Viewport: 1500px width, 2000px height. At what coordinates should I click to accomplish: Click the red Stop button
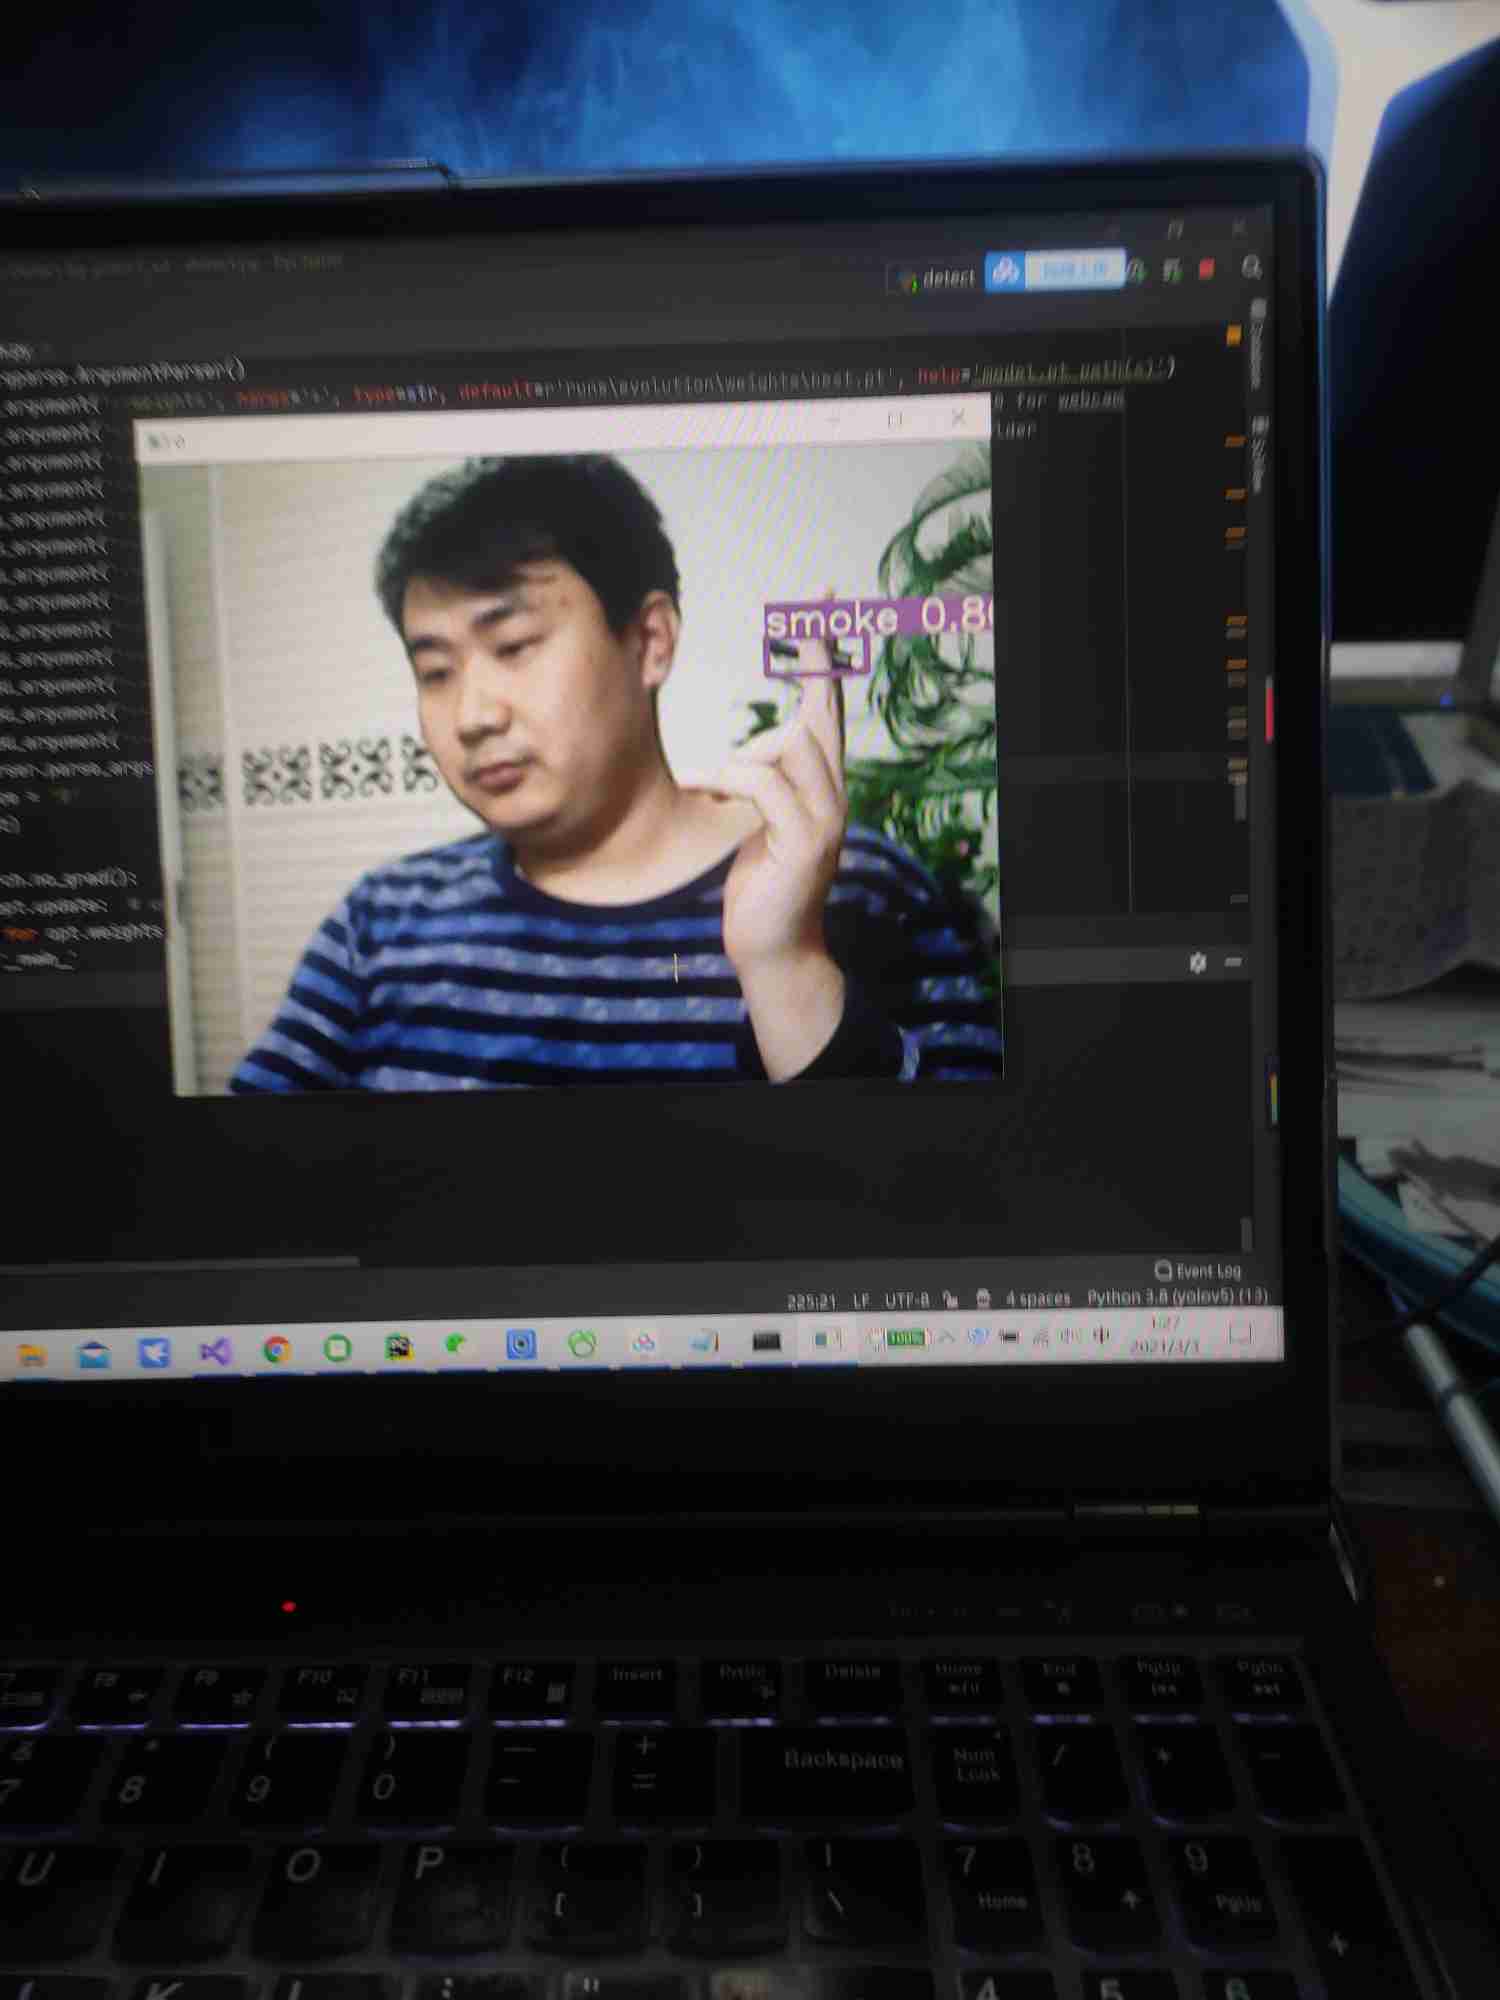(x=1207, y=269)
